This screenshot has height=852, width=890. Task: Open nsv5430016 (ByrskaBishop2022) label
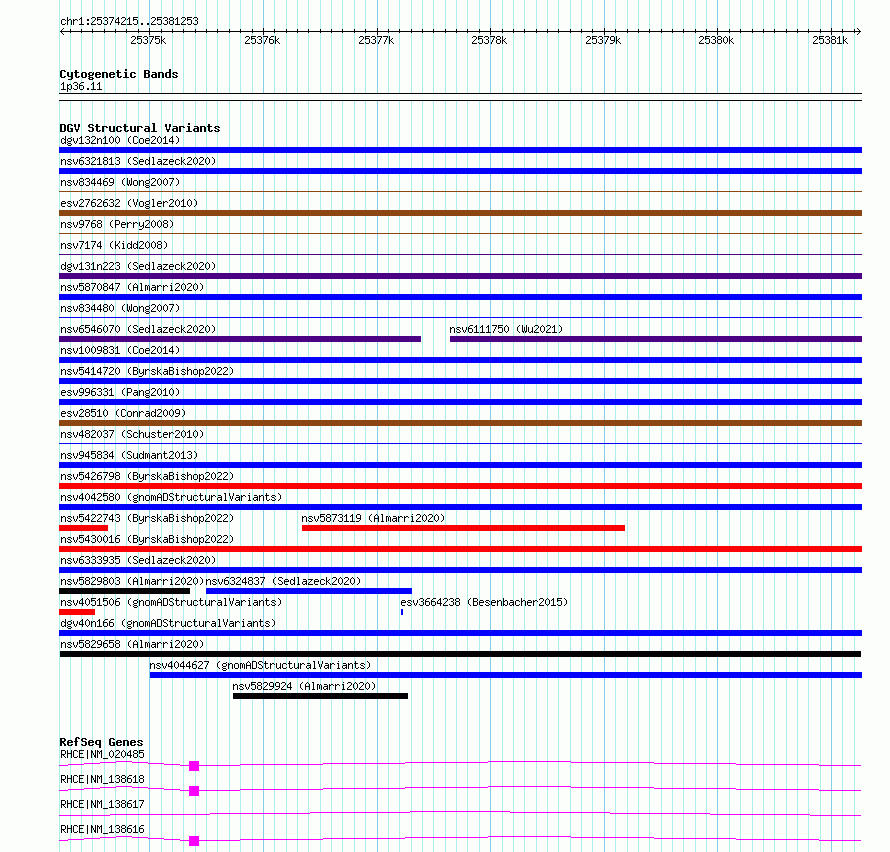147,539
